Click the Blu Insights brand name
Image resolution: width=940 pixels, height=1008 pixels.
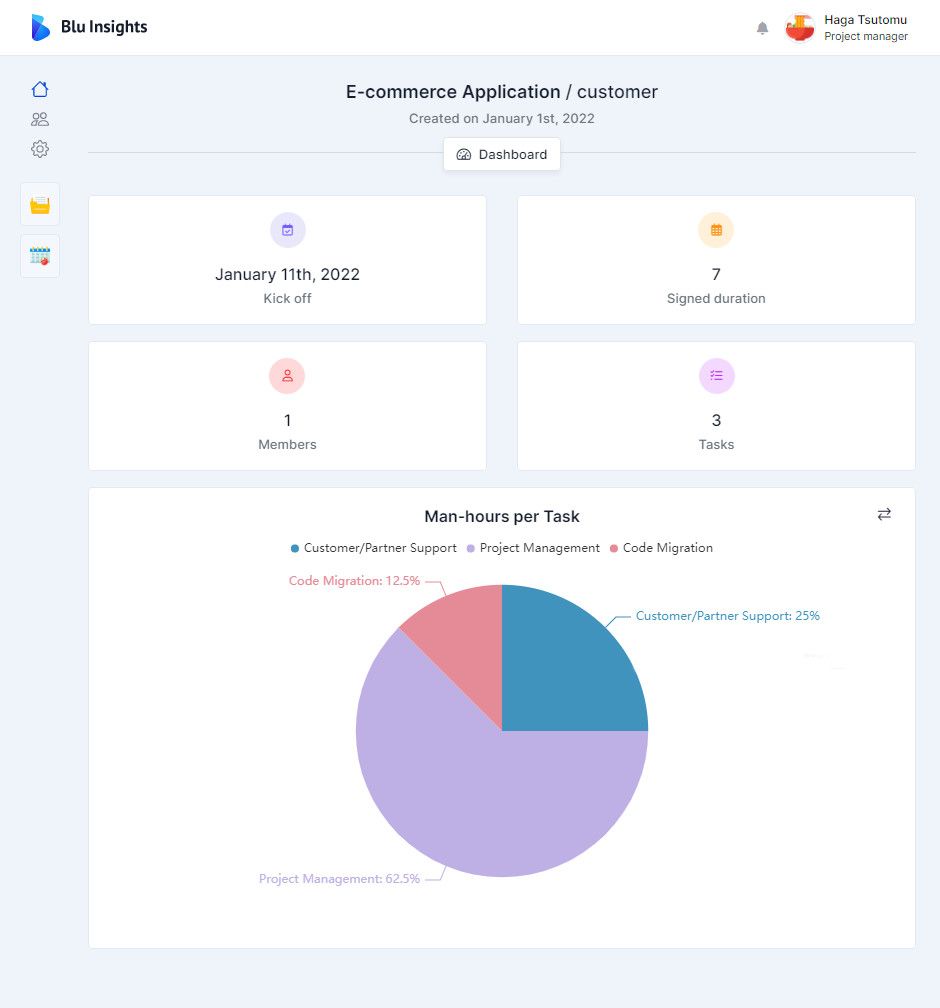[104, 27]
